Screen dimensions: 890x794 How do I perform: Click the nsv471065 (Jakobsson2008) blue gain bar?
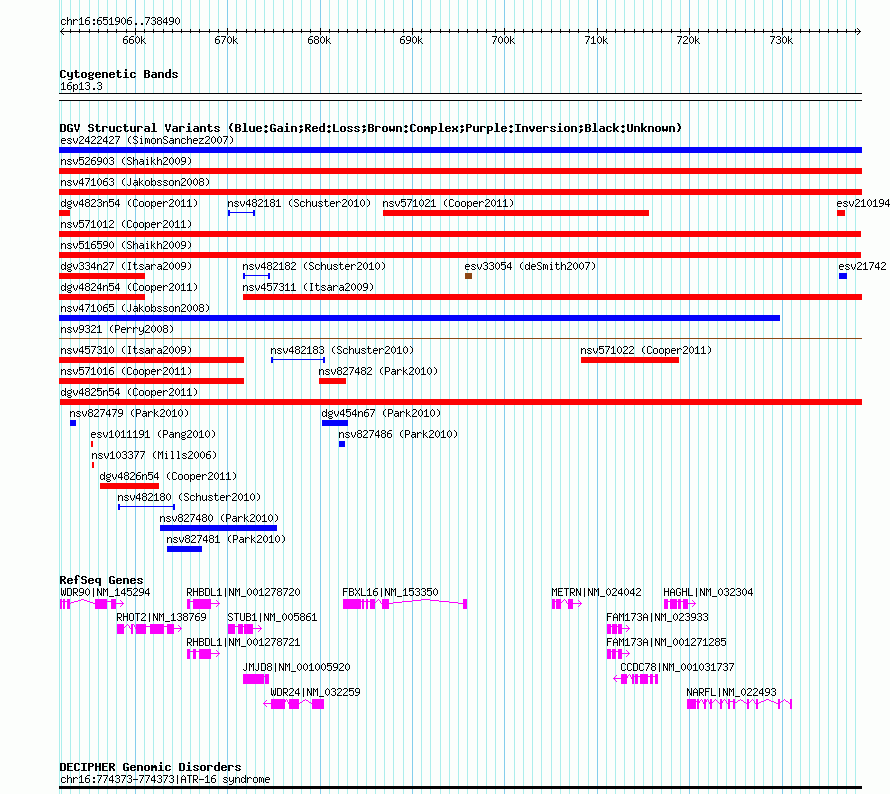point(419,318)
